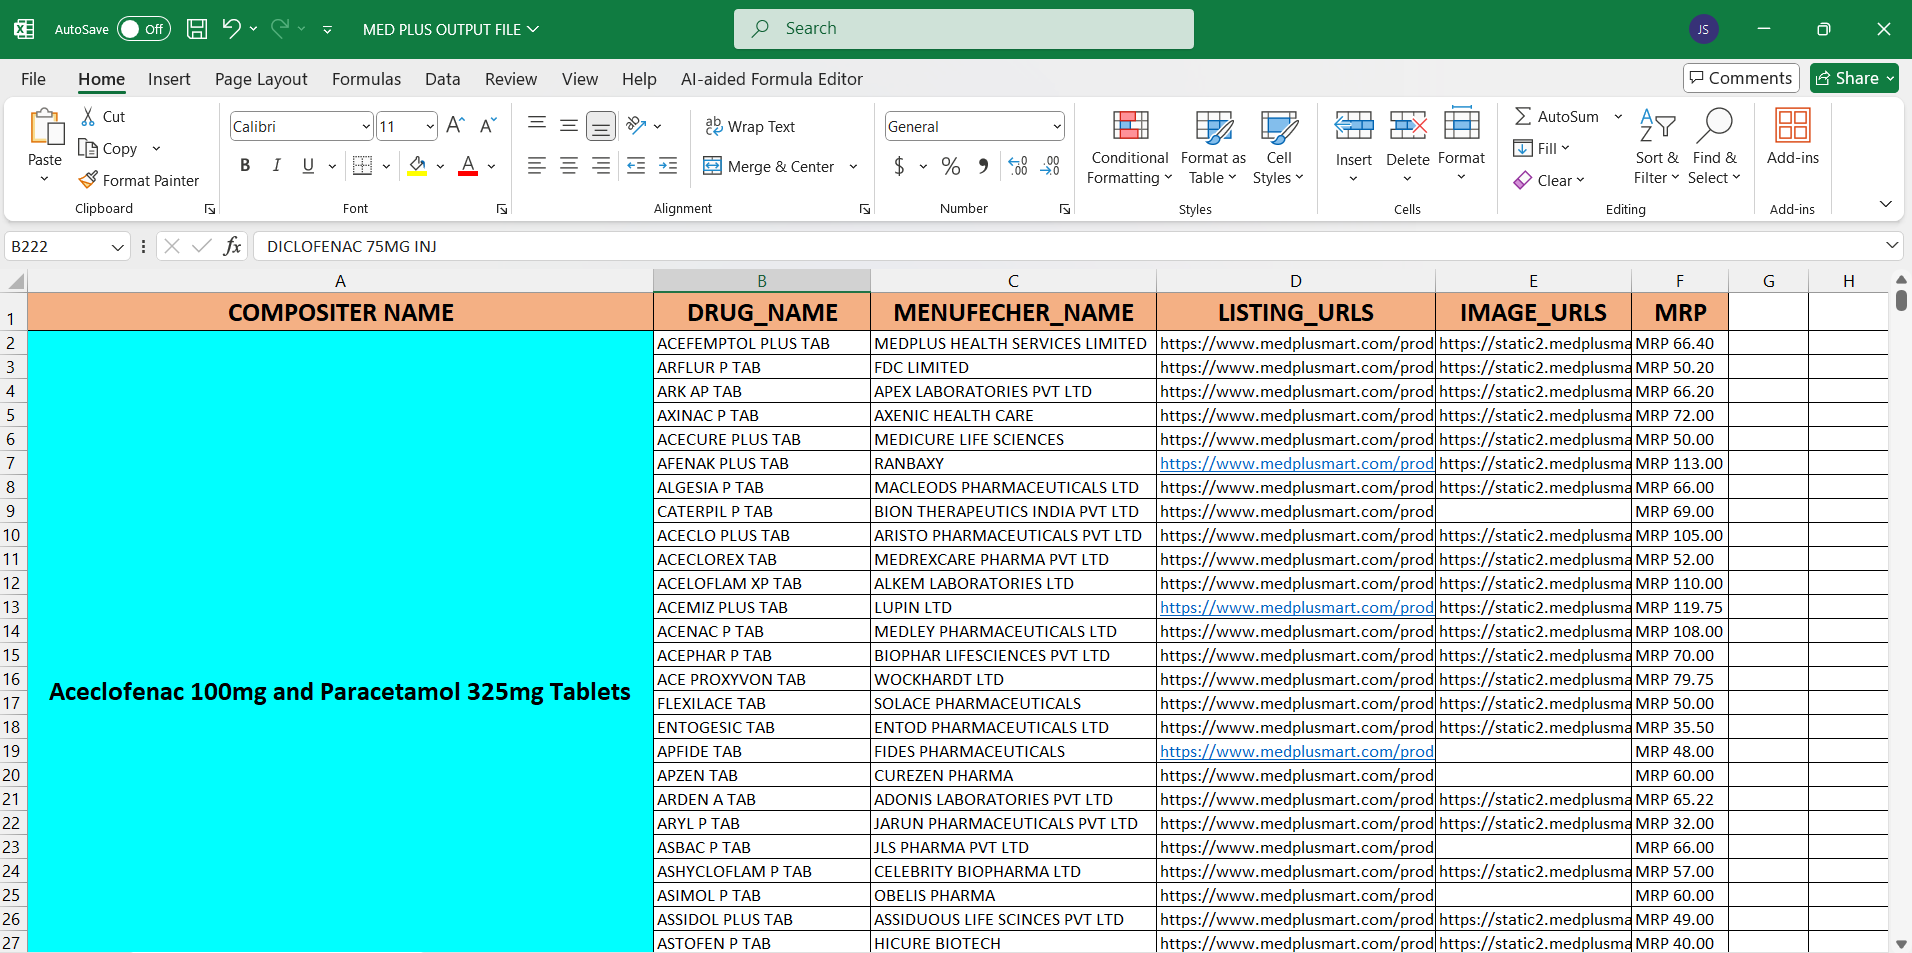Click Center horizontally icon

coord(569,166)
